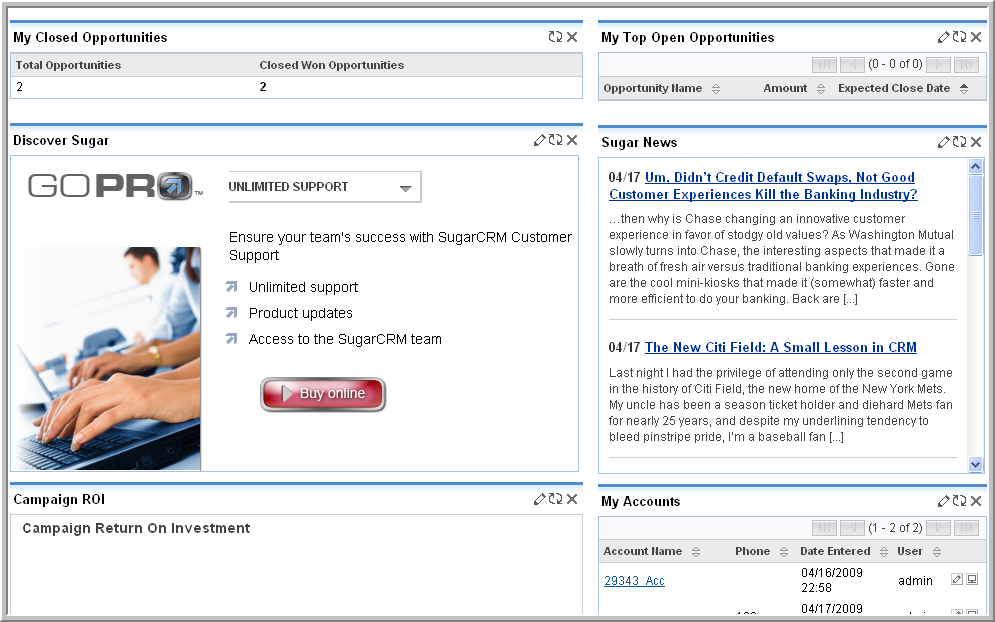Go to first page in My Accounts
The height and width of the screenshot is (622, 995).
[824, 527]
